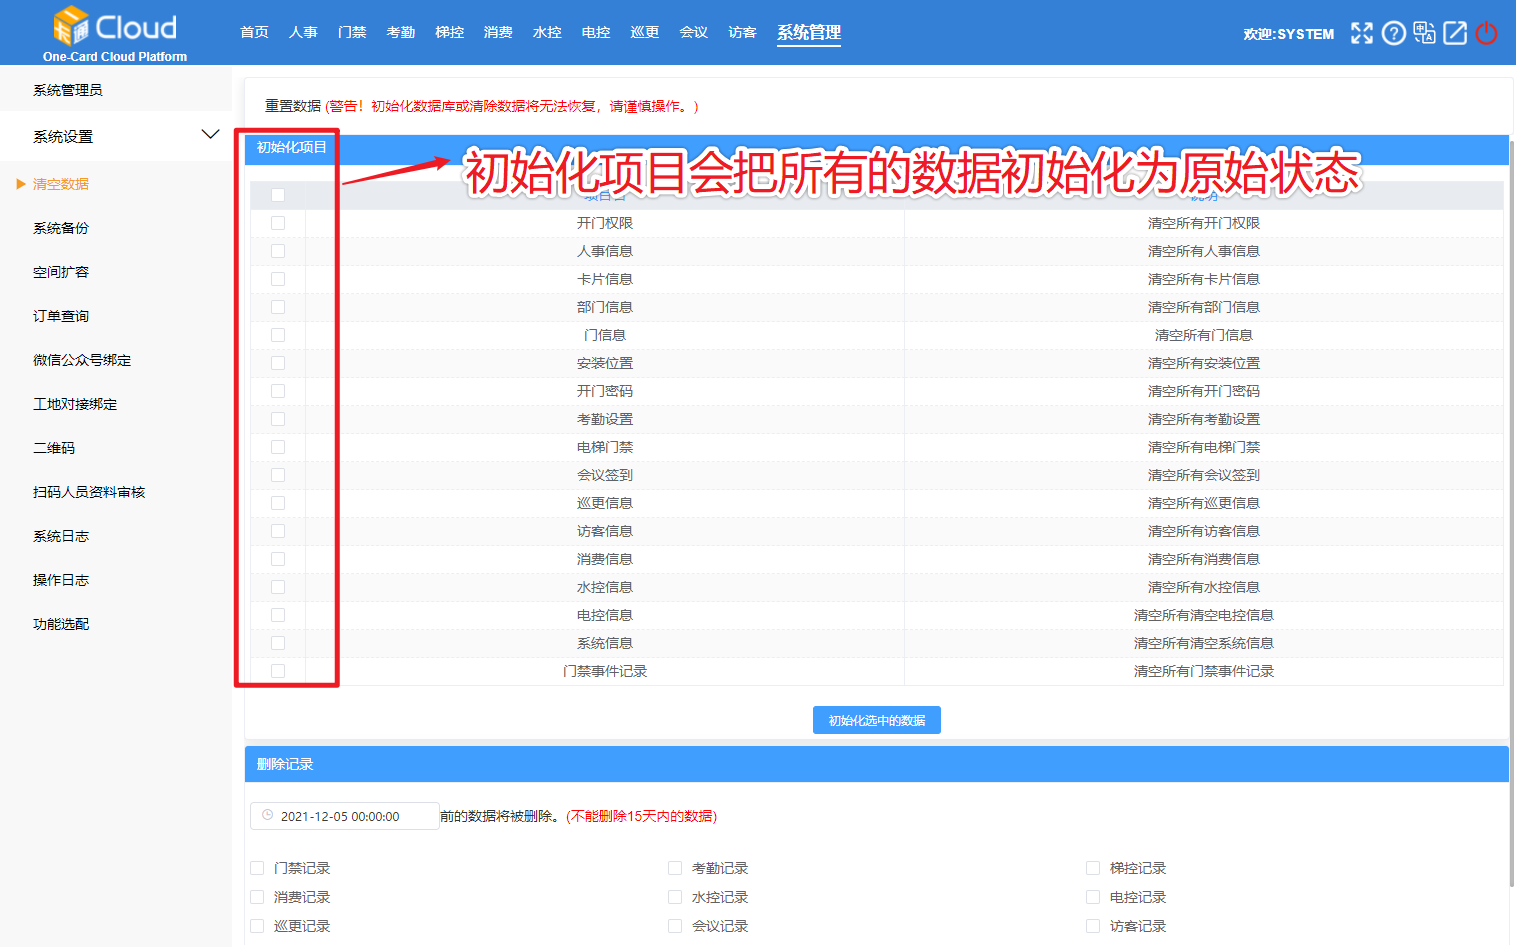
Task: Open the 人事 navigation menu
Action: (x=303, y=31)
